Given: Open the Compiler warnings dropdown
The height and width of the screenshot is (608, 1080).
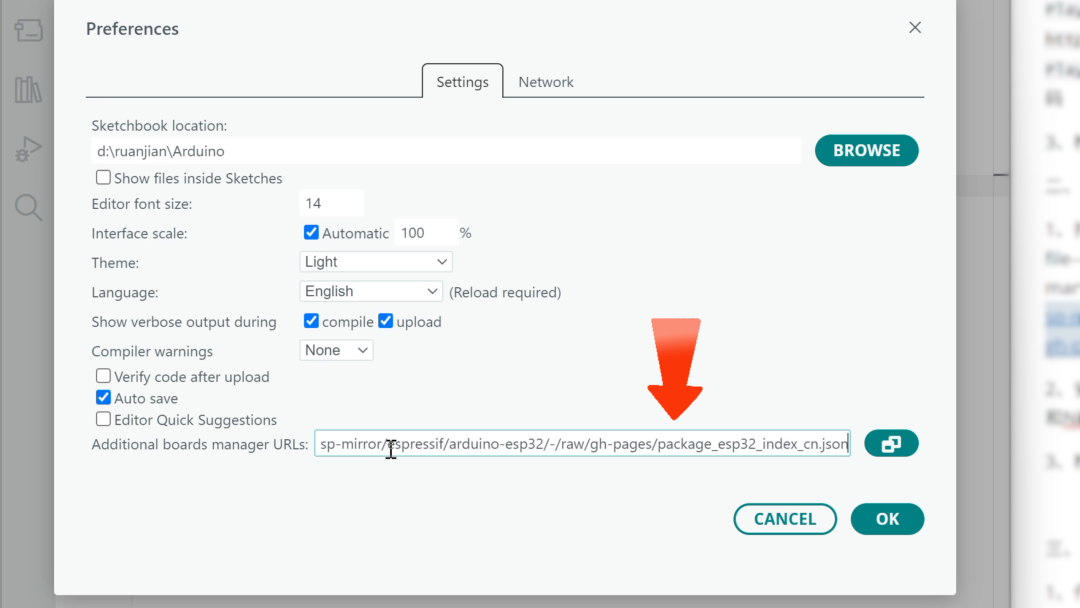Looking at the screenshot, I should pos(336,350).
